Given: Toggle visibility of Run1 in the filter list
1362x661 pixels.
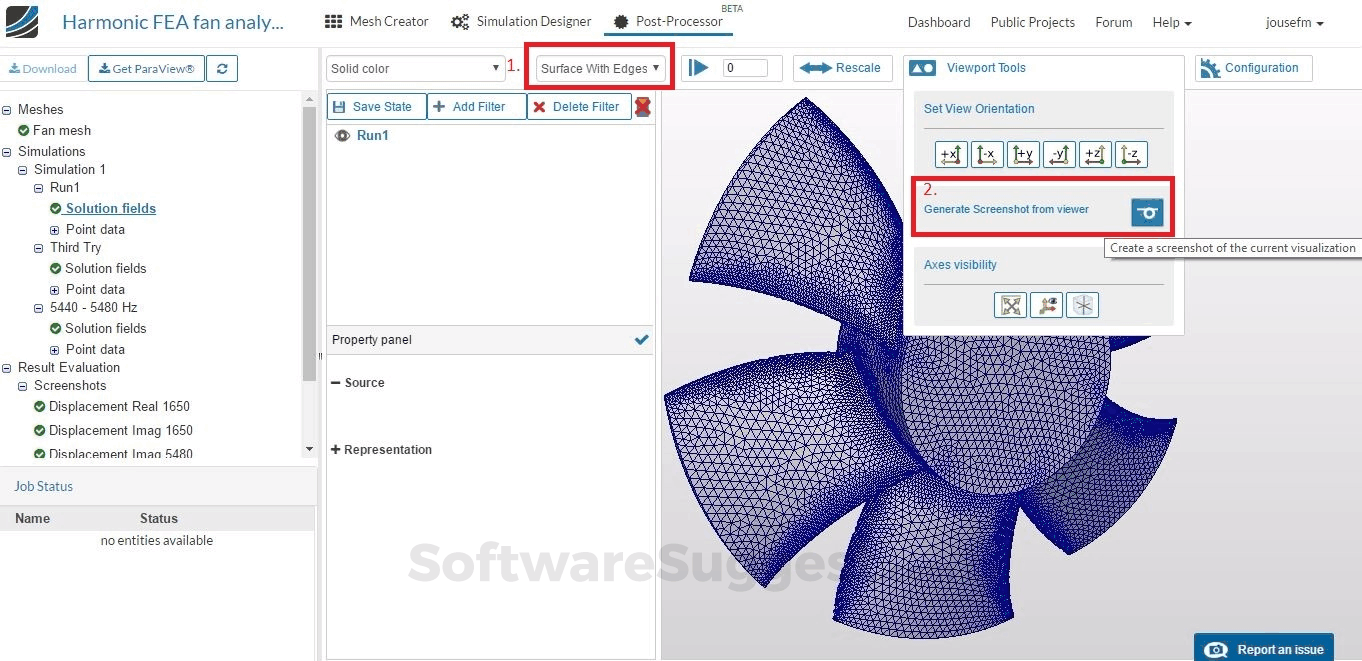Looking at the screenshot, I should point(341,135).
